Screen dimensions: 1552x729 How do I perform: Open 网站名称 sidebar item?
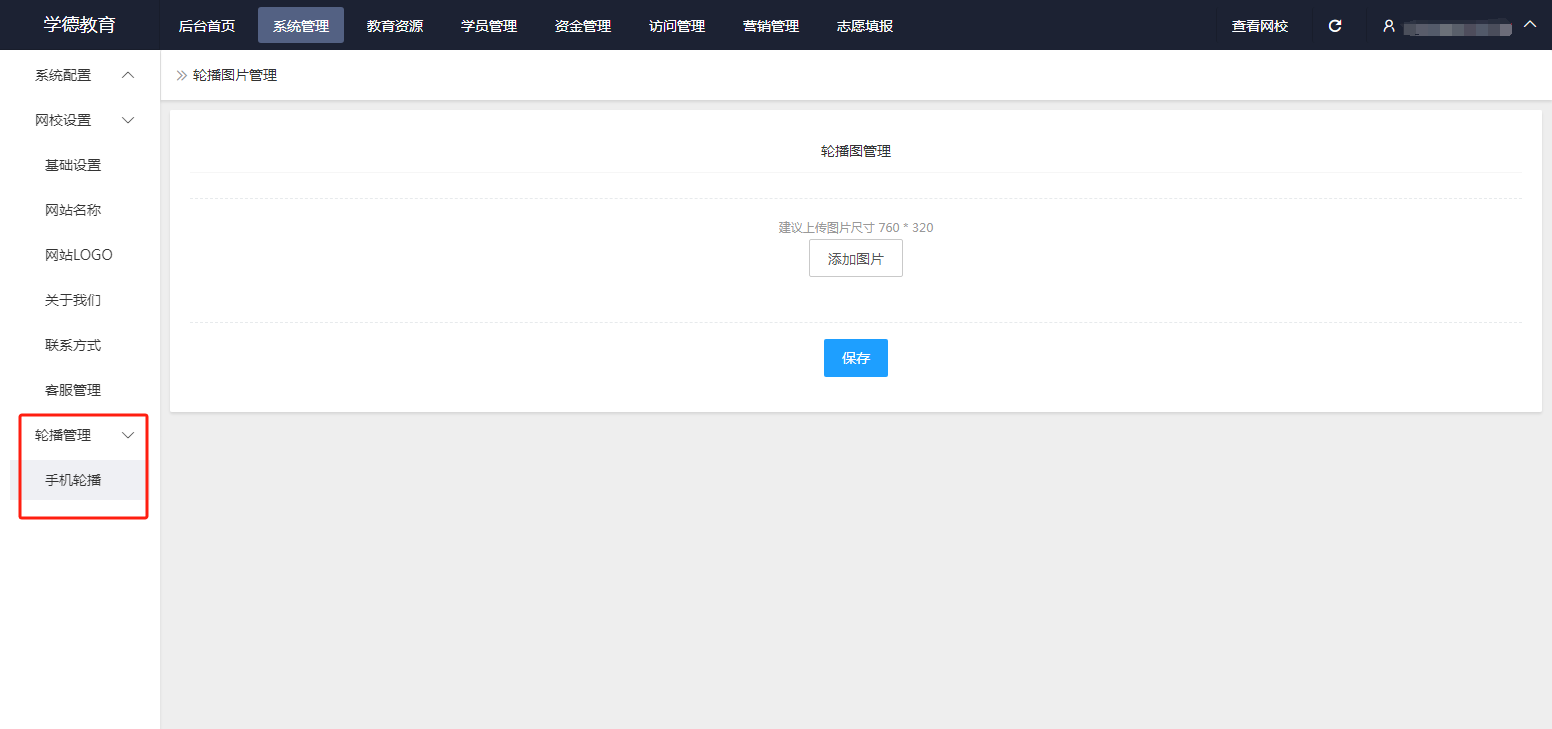[x=73, y=210]
